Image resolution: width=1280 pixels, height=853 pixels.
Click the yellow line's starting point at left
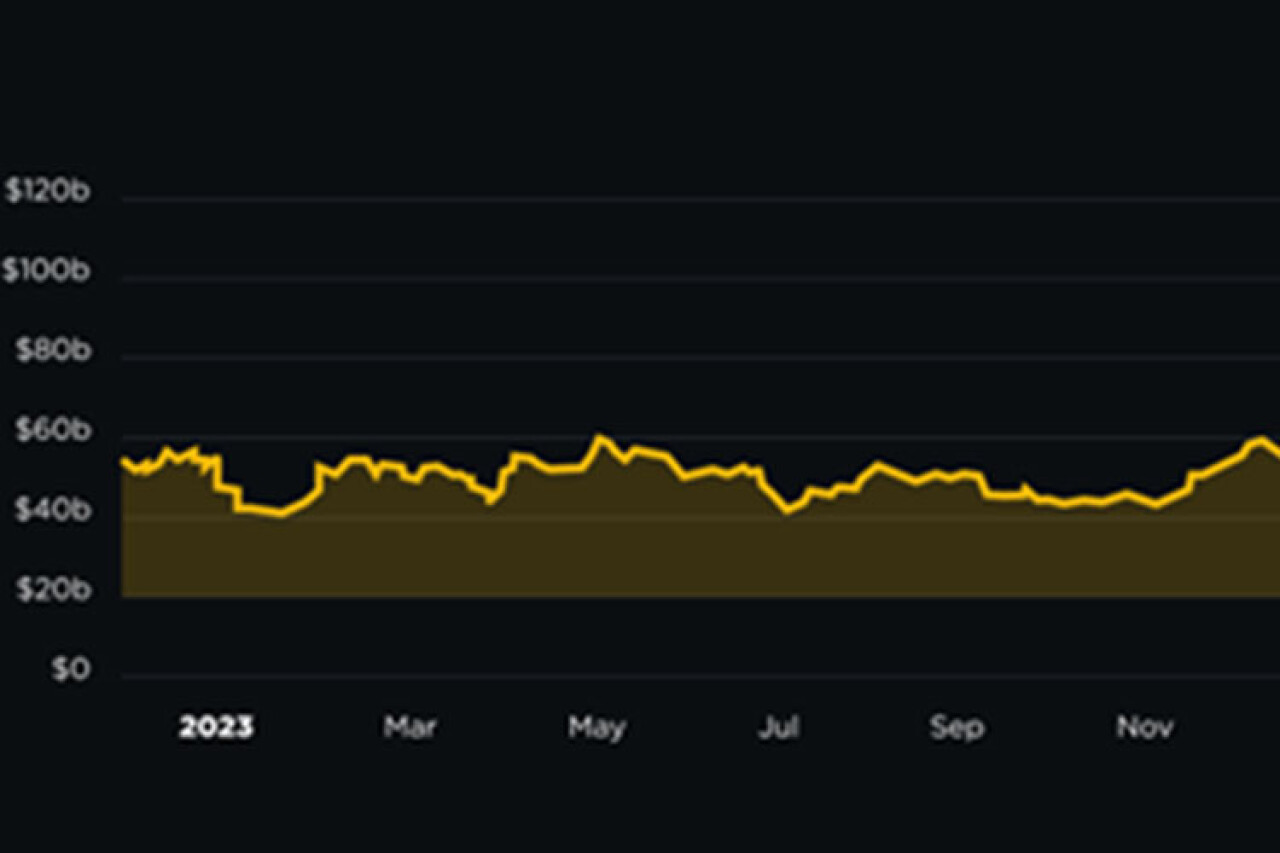[x=122, y=459]
